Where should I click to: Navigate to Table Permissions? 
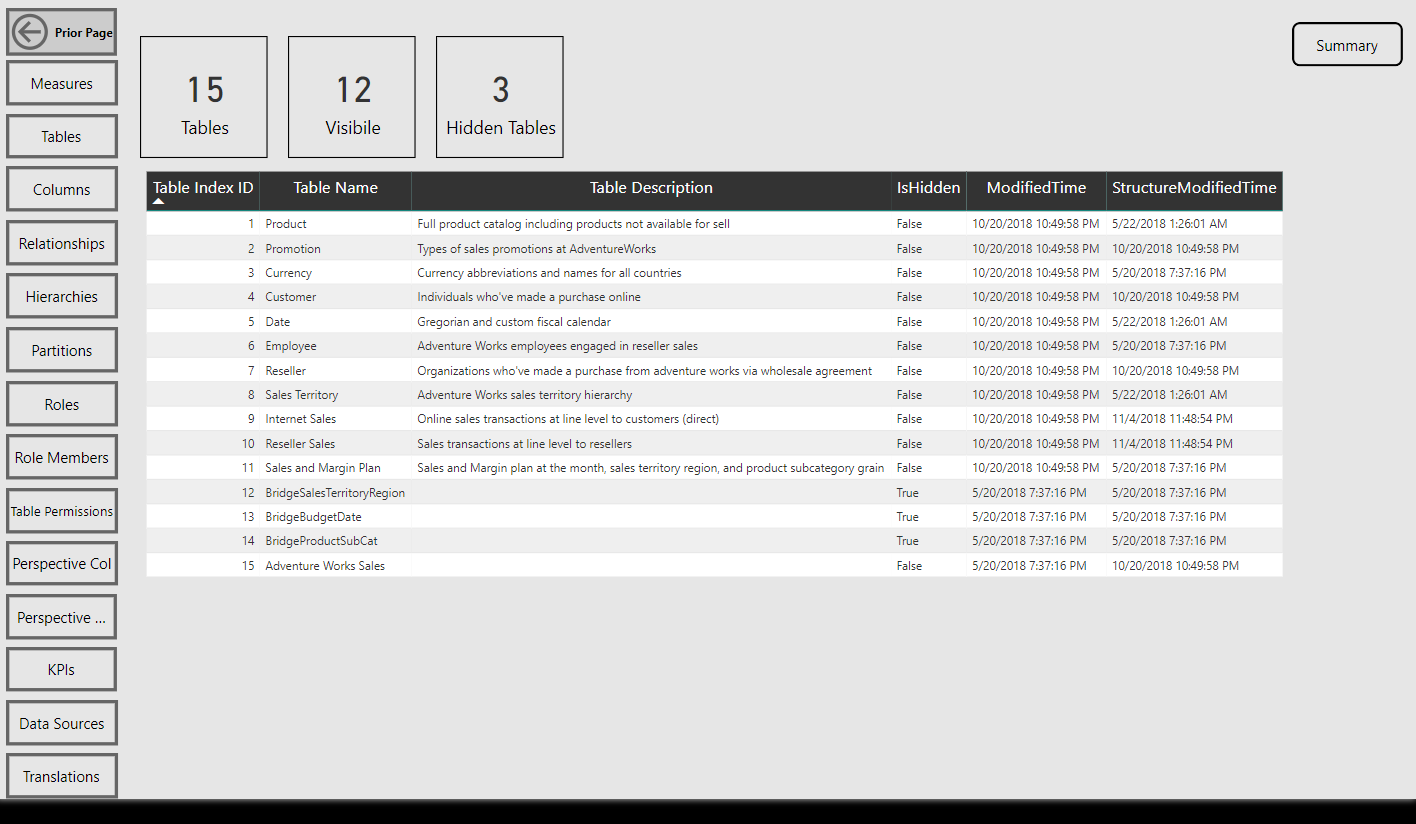(x=61, y=510)
